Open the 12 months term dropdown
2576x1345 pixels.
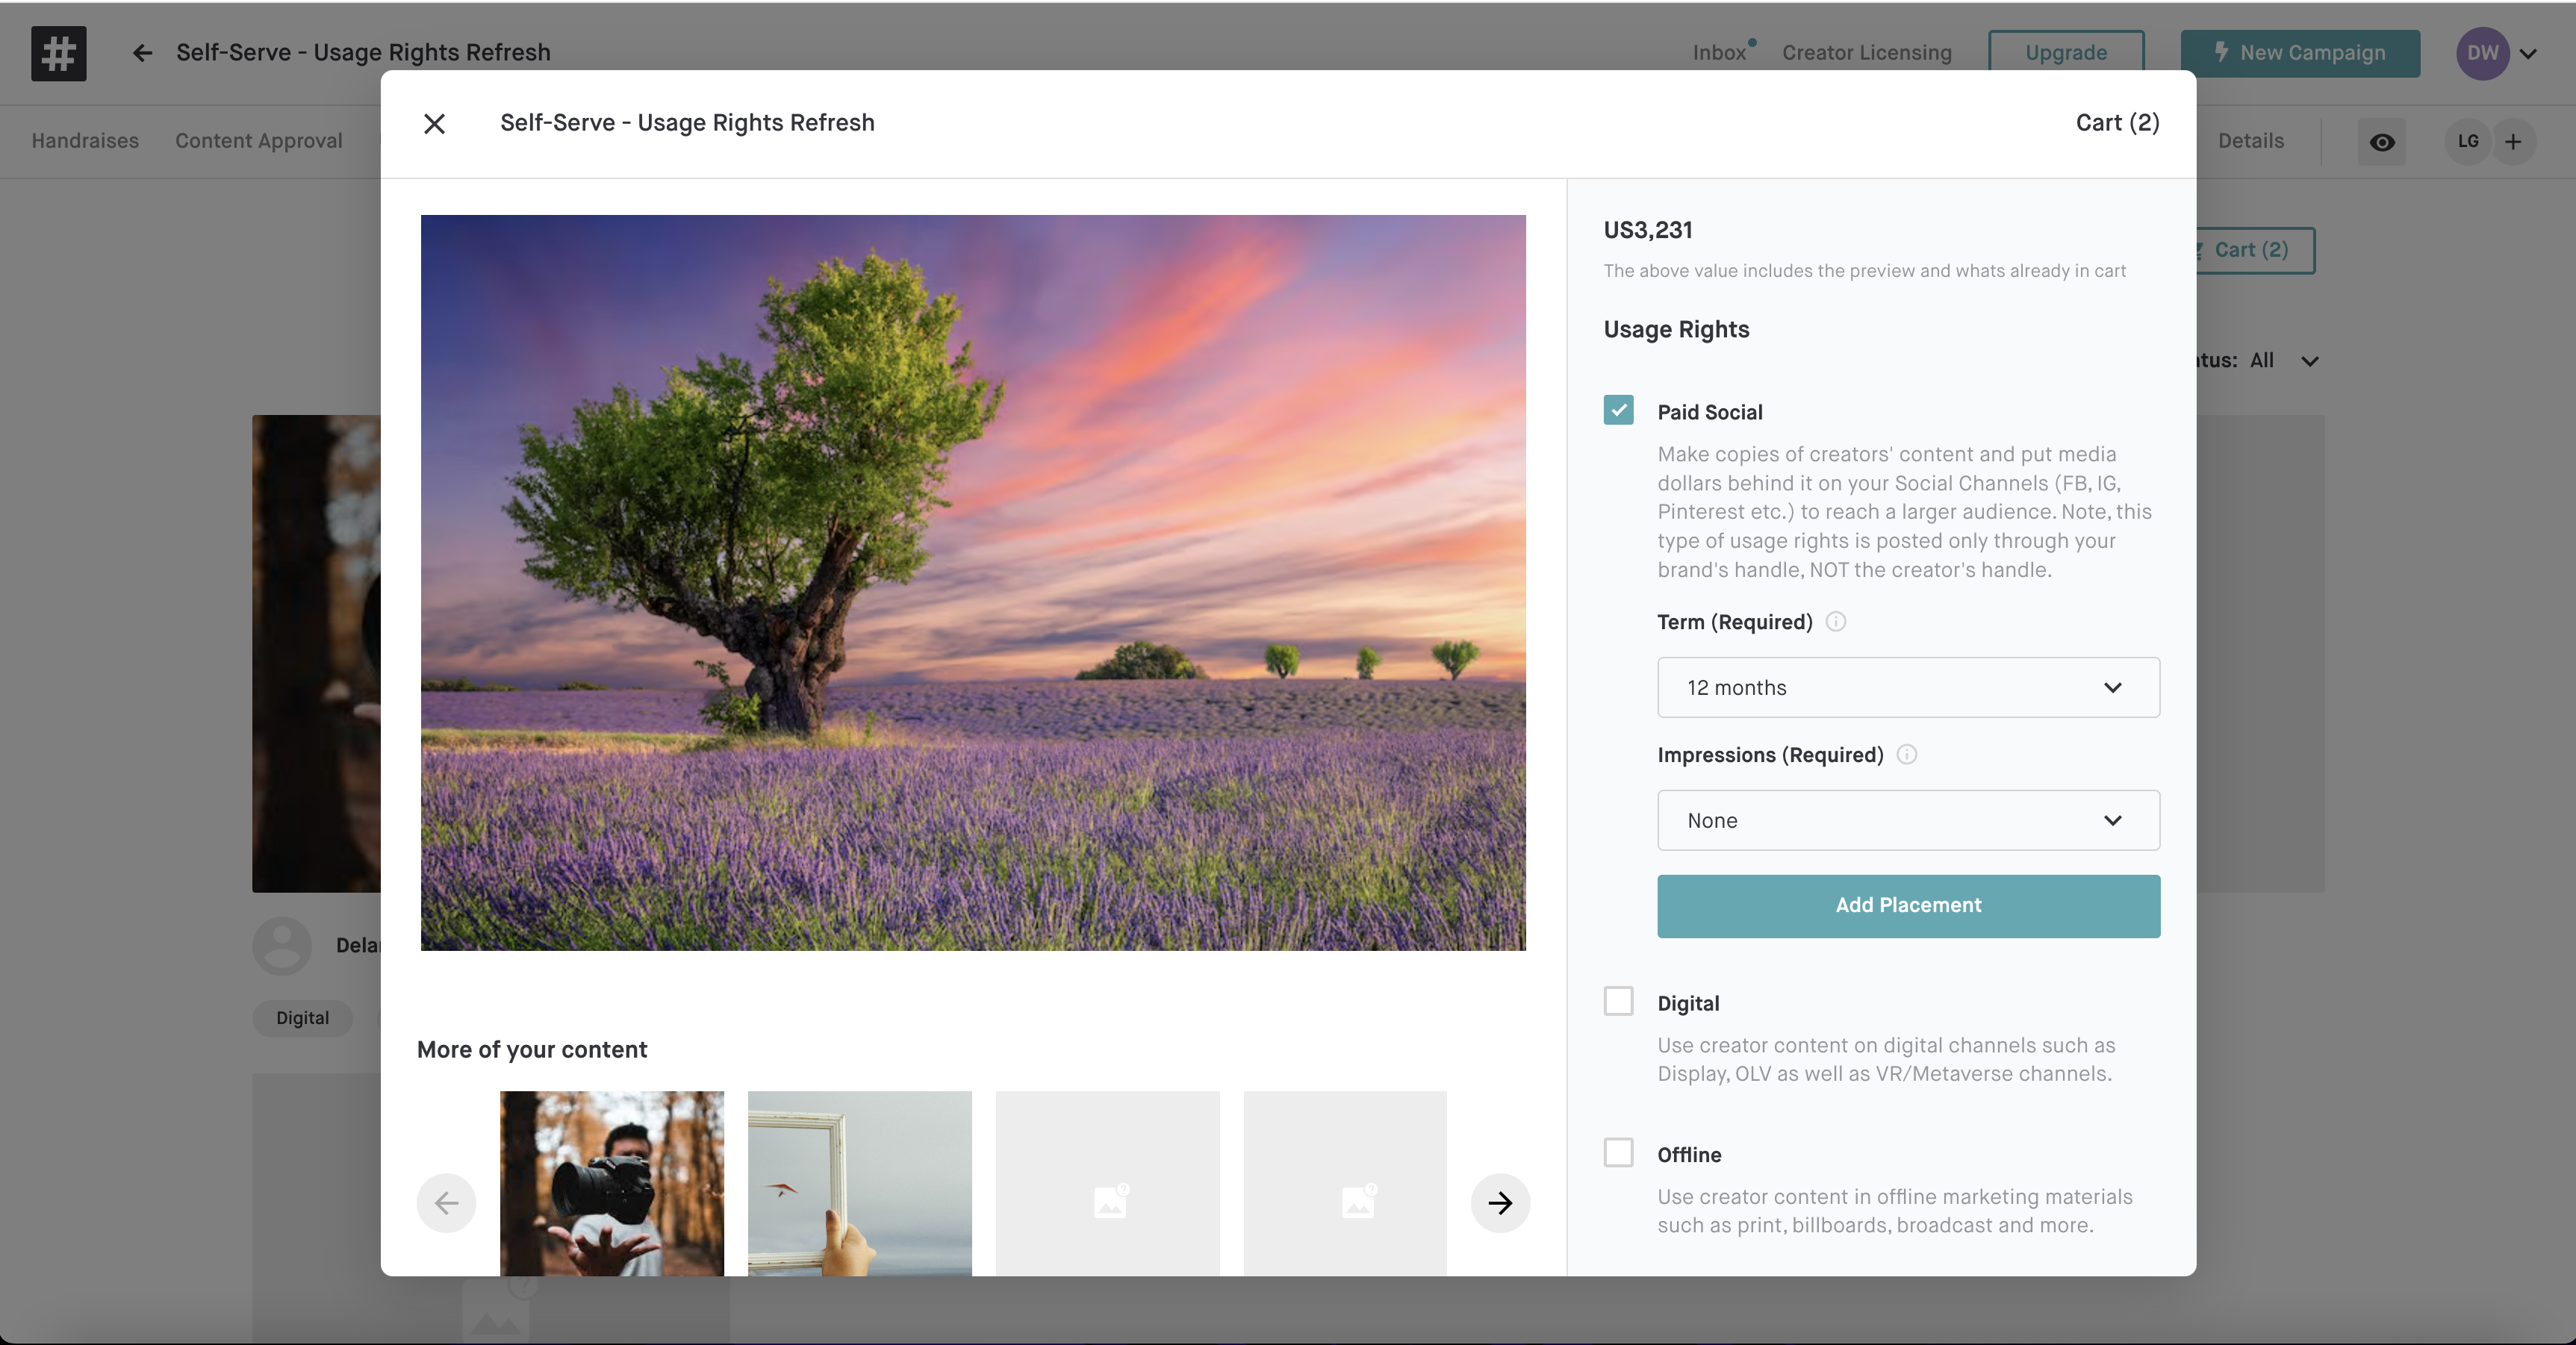1908,687
